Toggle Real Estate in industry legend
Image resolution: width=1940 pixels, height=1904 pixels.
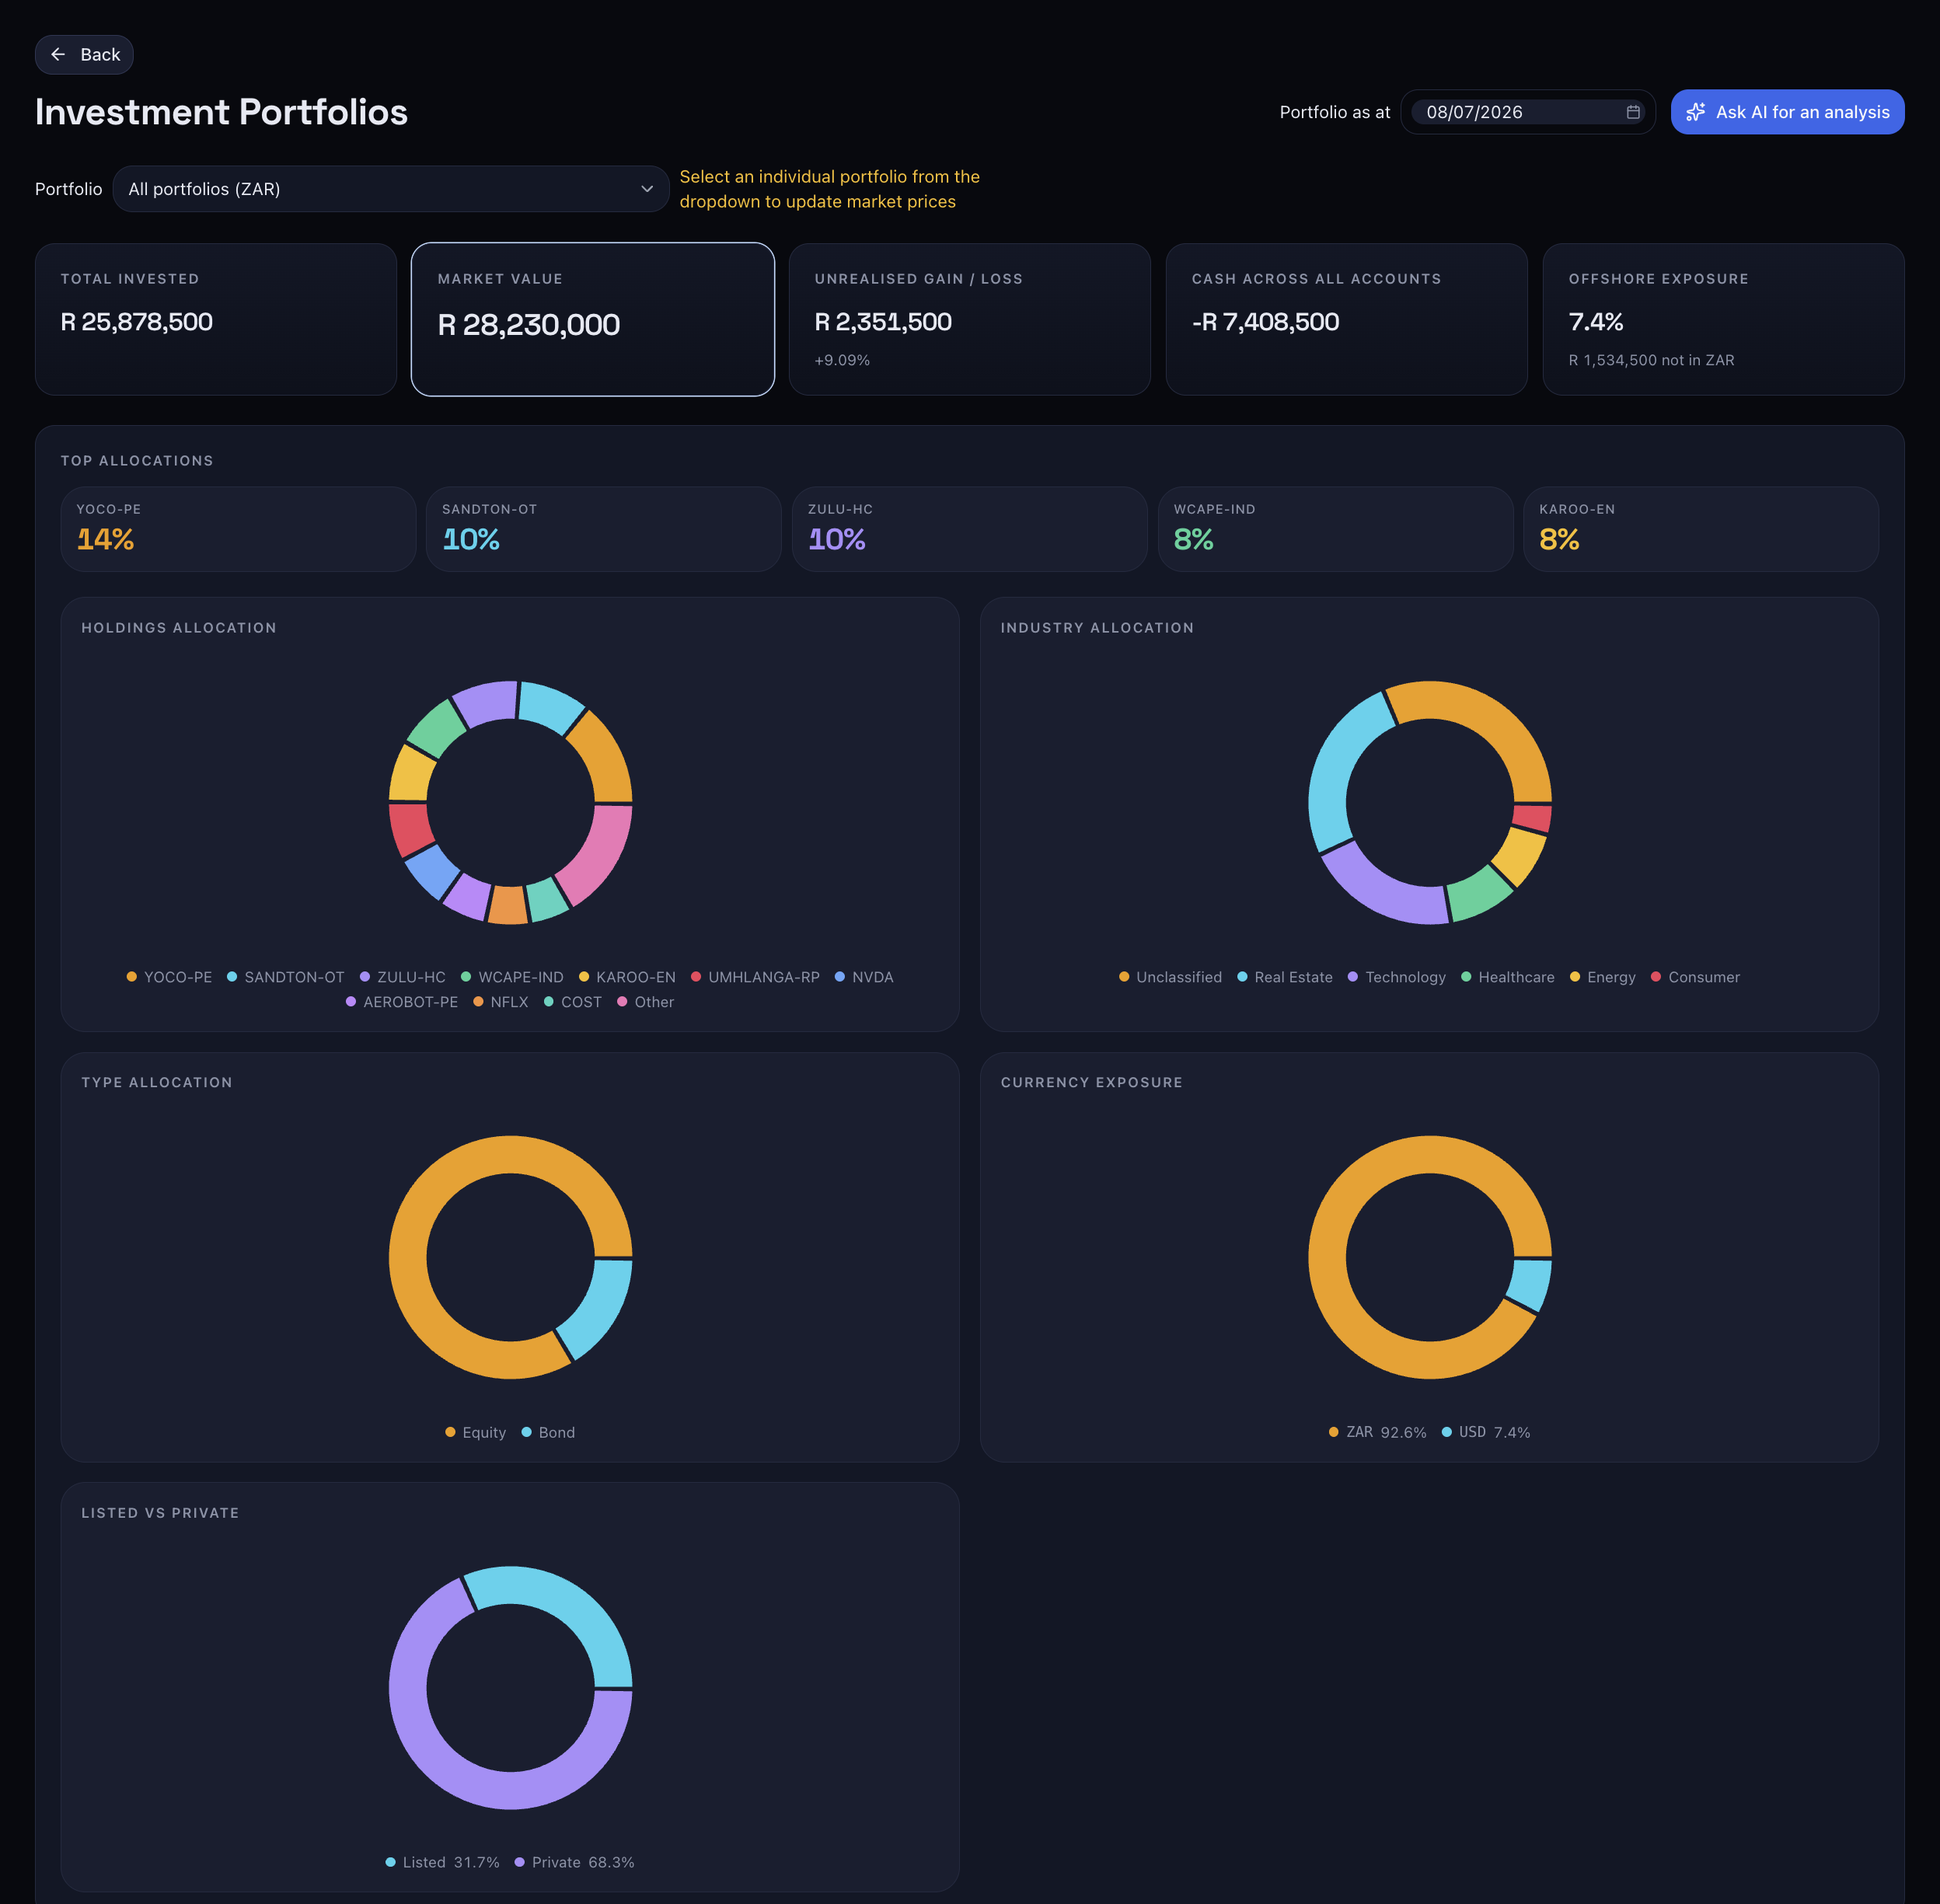(1284, 977)
